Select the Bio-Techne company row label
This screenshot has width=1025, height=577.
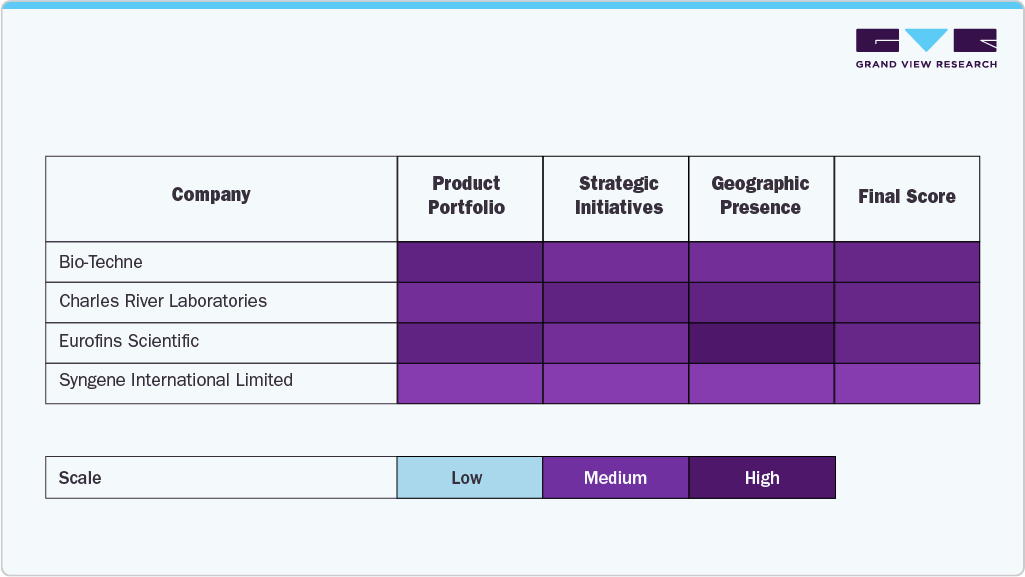click(102, 262)
